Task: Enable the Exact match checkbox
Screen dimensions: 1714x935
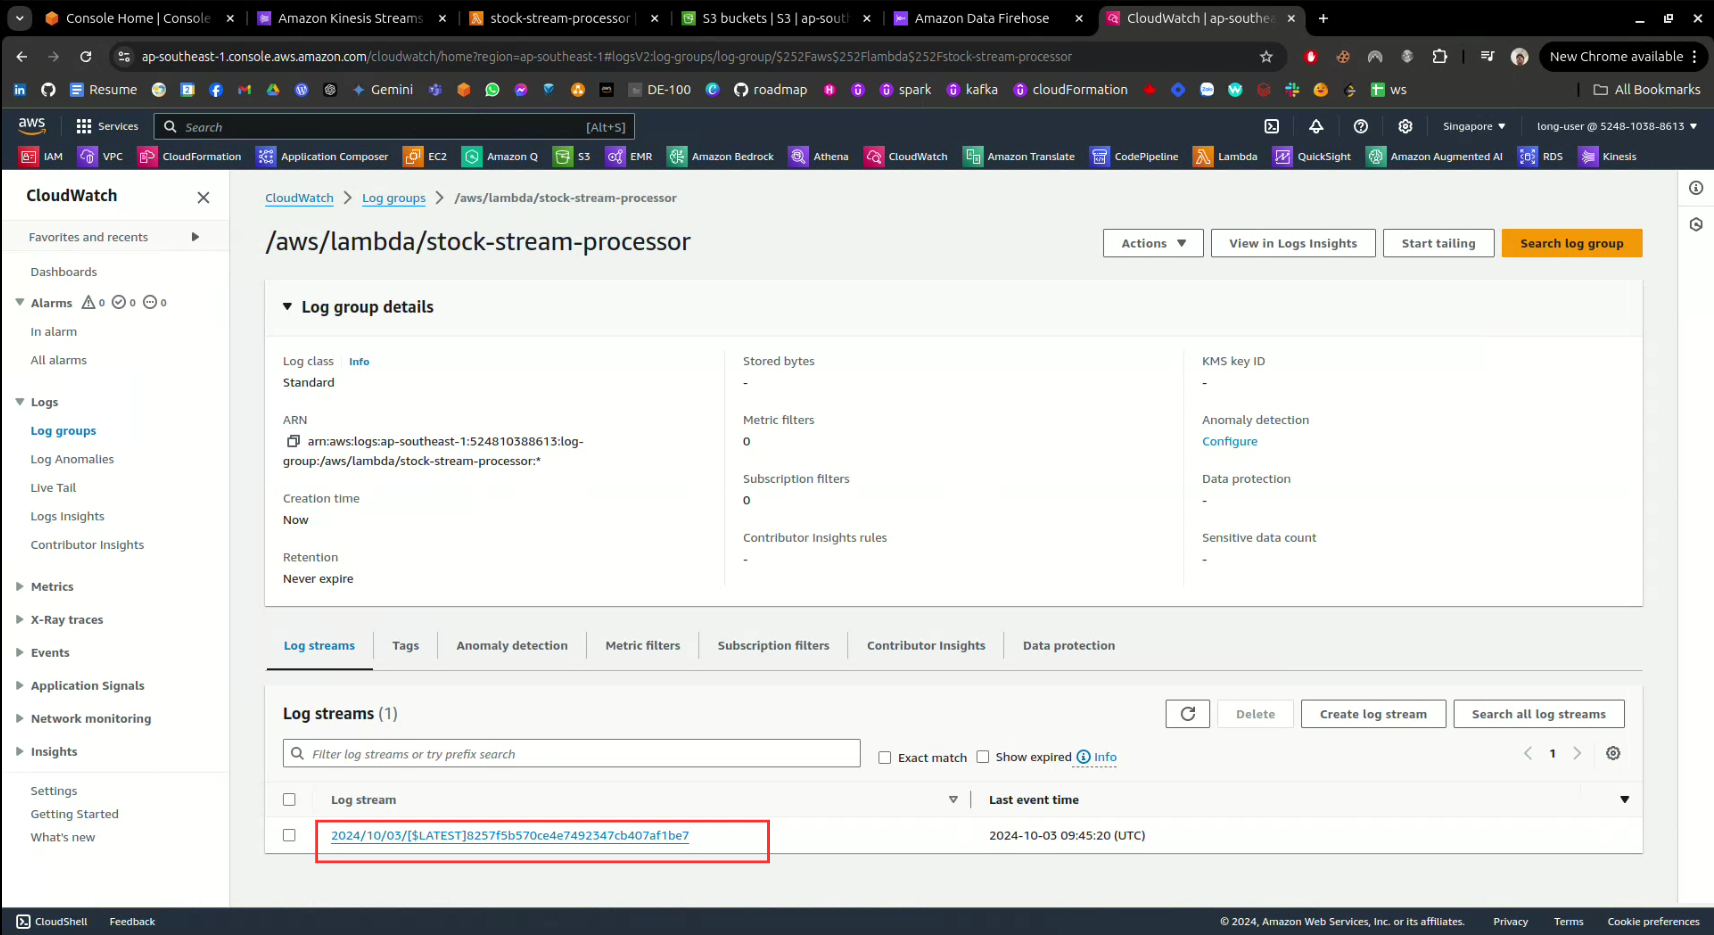Action: pos(884,757)
